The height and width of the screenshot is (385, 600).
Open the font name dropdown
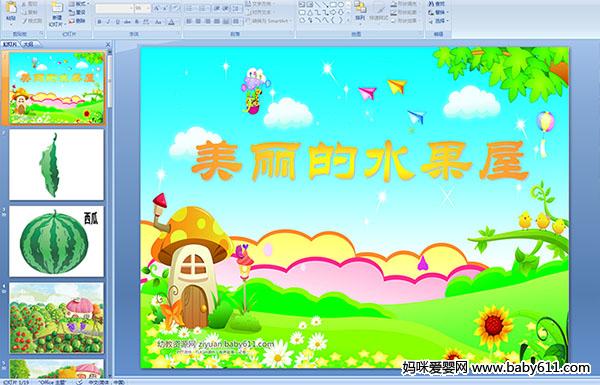pyautogui.click(x=114, y=8)
